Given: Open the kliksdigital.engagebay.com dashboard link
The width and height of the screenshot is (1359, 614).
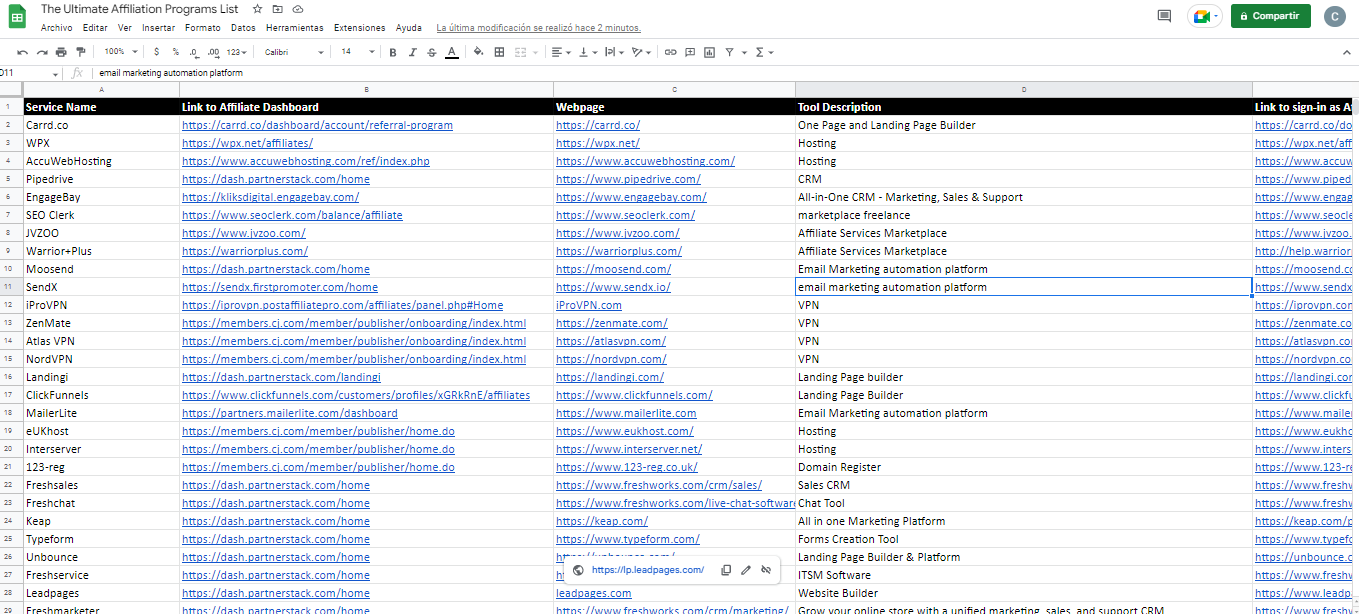Looking at the screenshot, I should [270, 197].
